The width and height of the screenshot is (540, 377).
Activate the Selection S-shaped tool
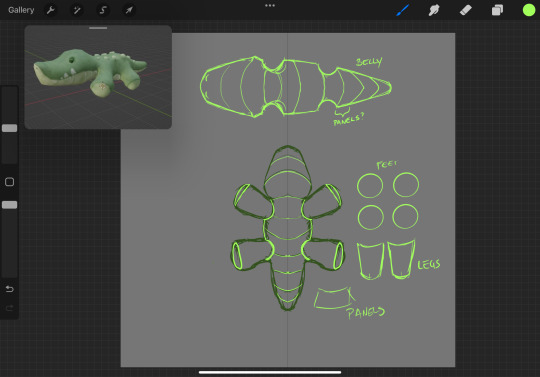103,10
